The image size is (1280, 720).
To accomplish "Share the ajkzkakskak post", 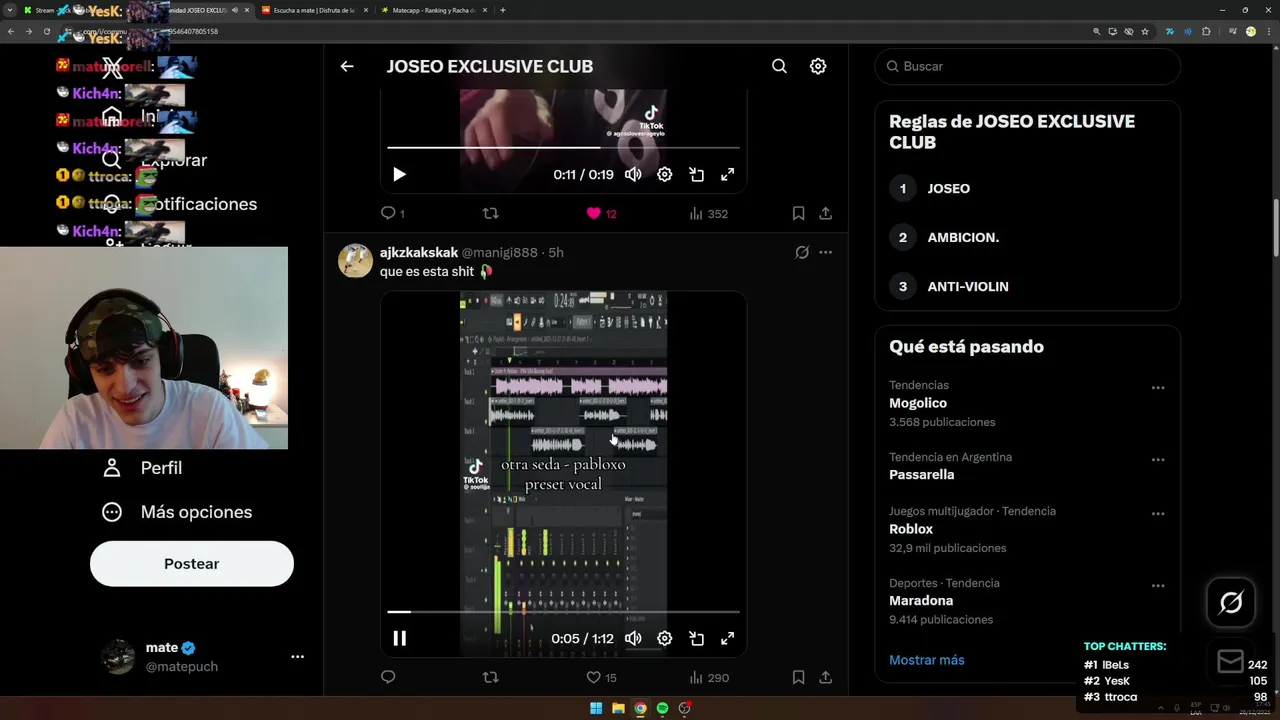I will (825, 677).
